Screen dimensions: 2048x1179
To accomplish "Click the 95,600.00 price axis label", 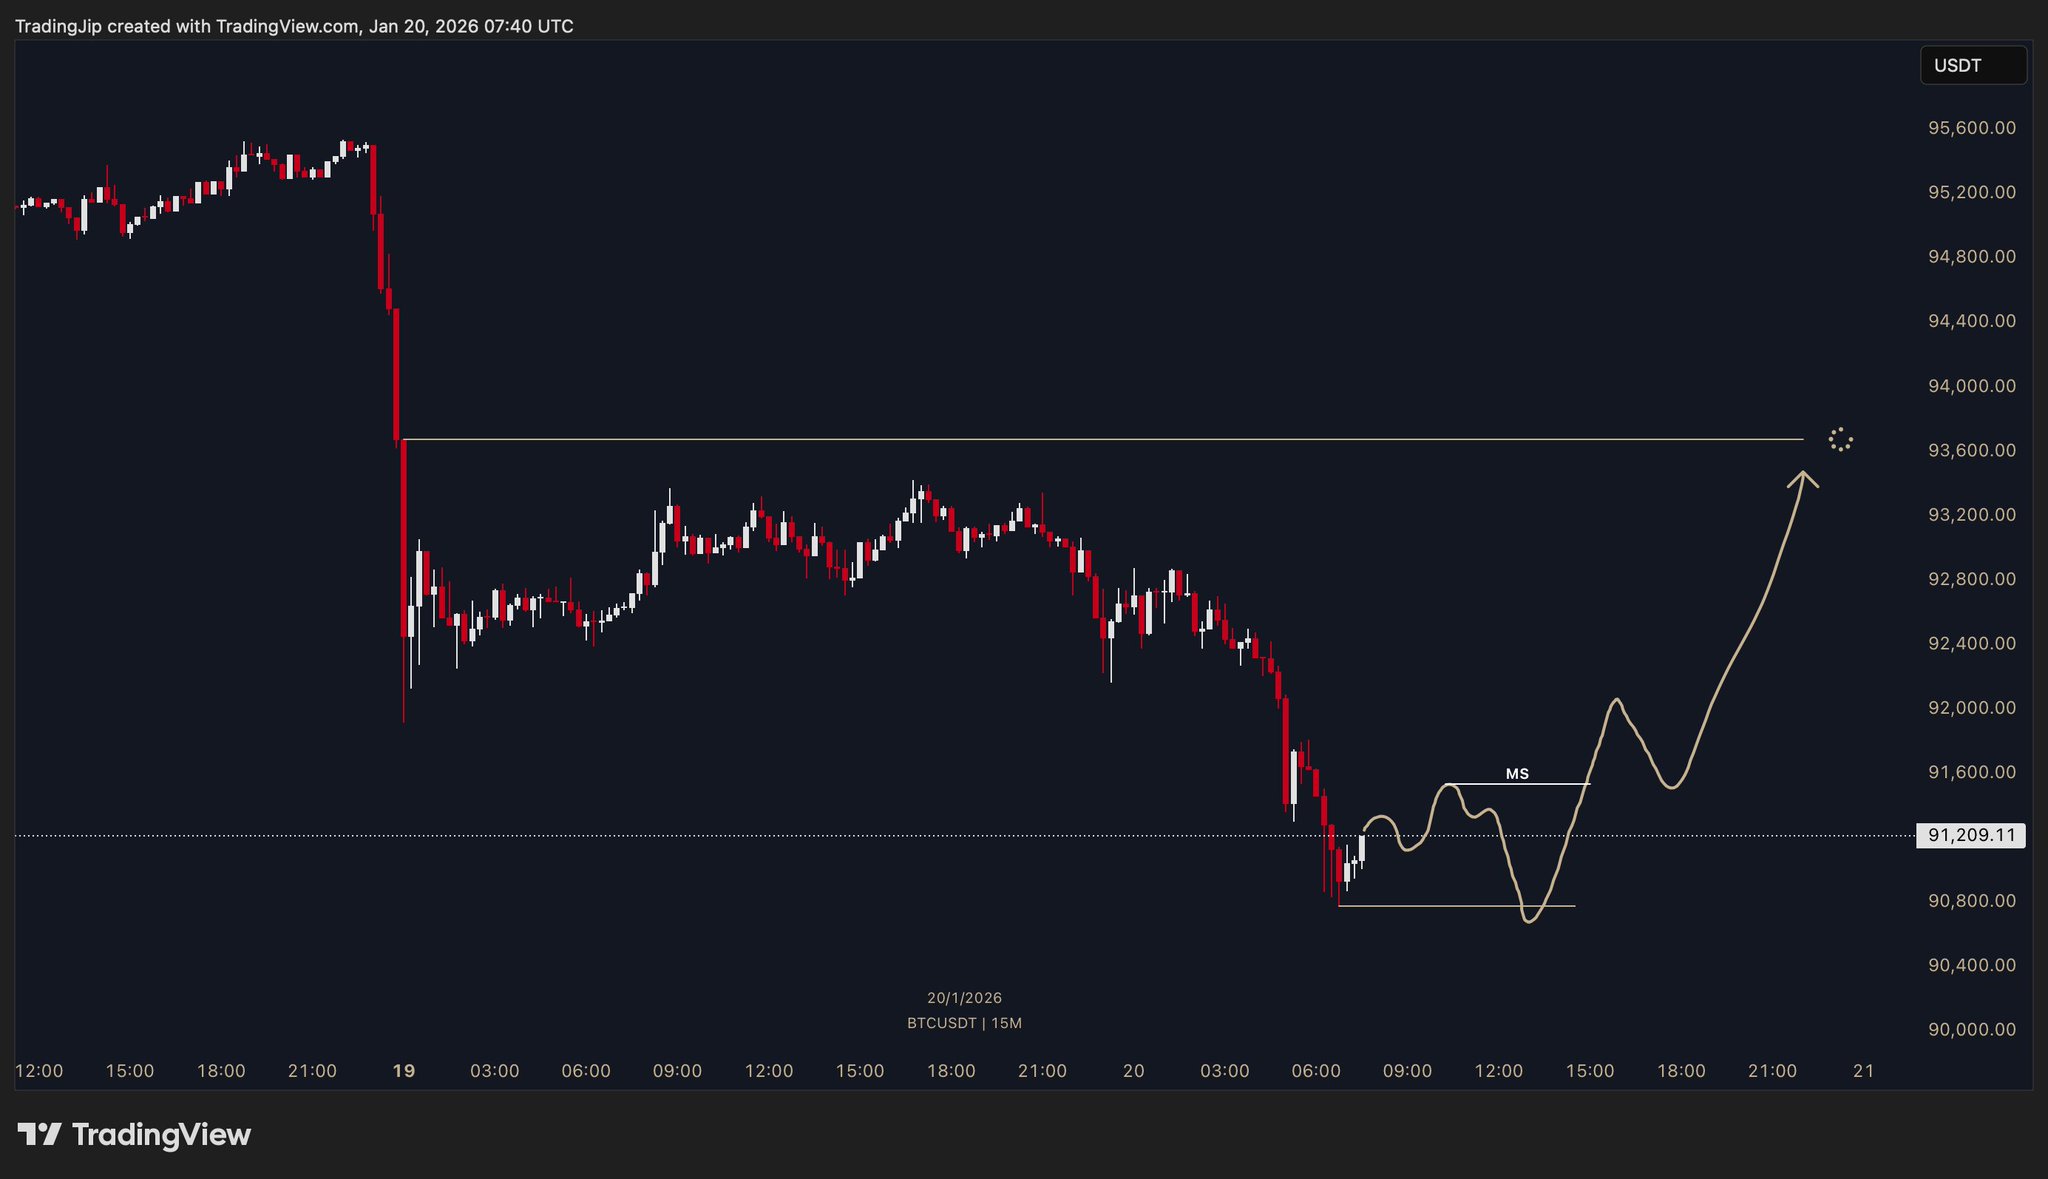I will pos(1971,128).
